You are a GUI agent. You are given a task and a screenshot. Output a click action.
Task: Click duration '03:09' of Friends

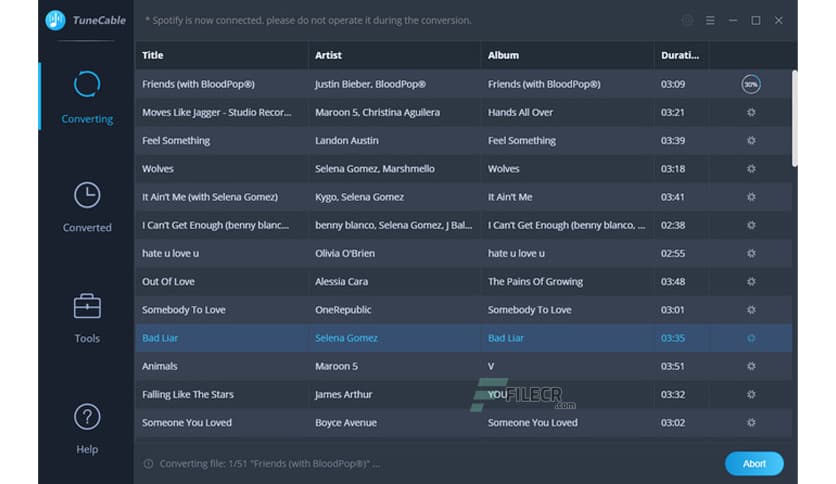click(x=673, y=84)
